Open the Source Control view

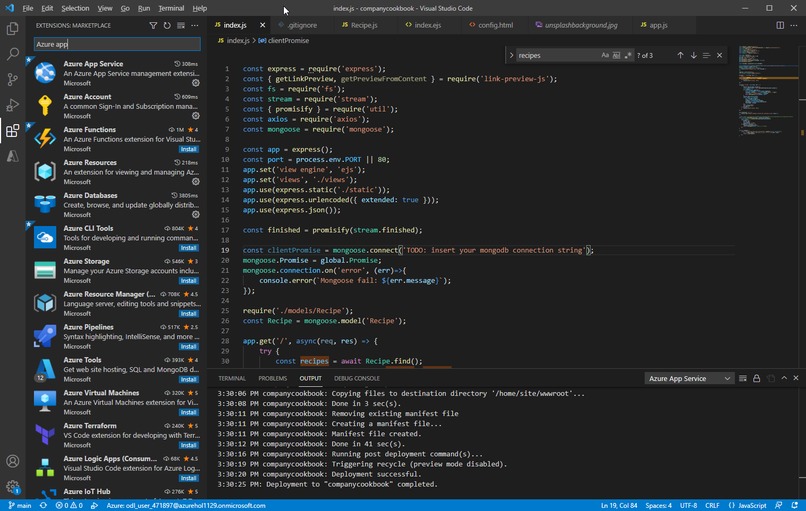(12, 79)
